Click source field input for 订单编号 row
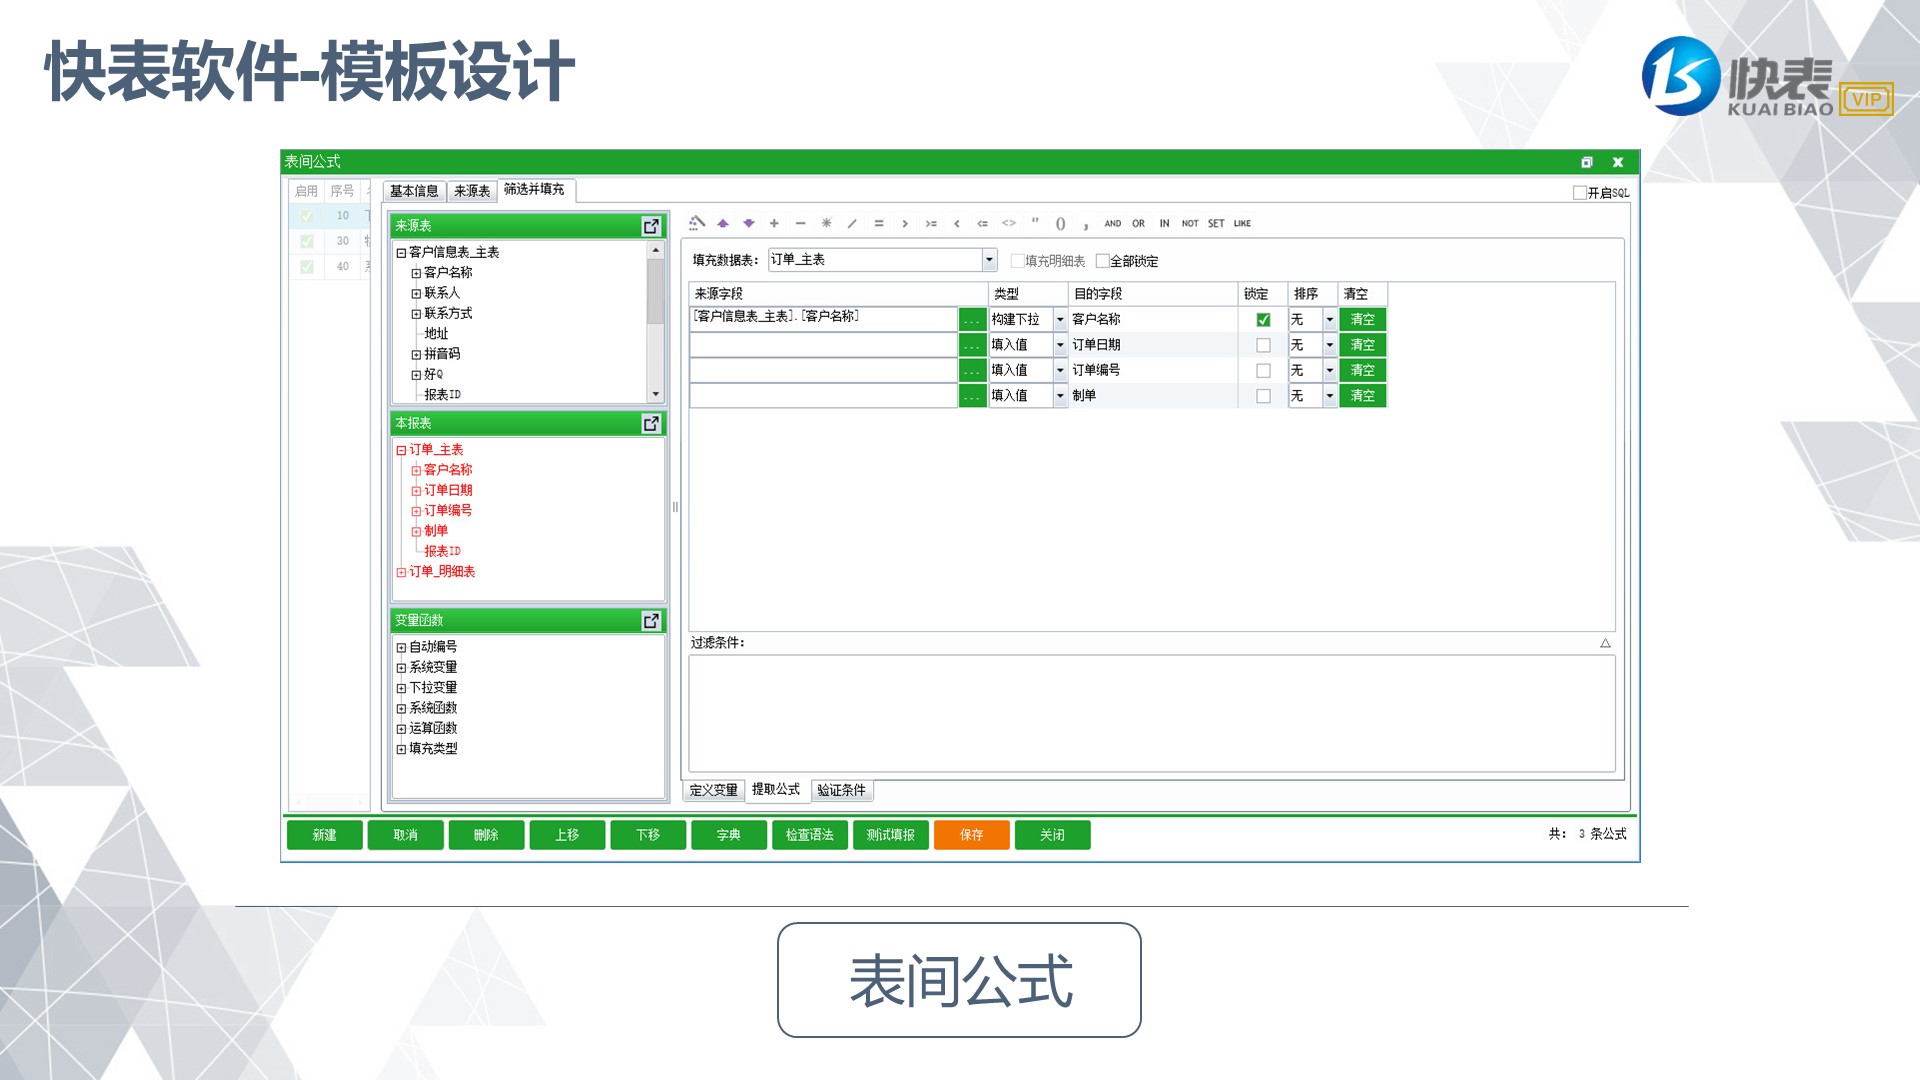Screen dimensions: 1920x1080 pyautogui.click(x=824, y=371)
